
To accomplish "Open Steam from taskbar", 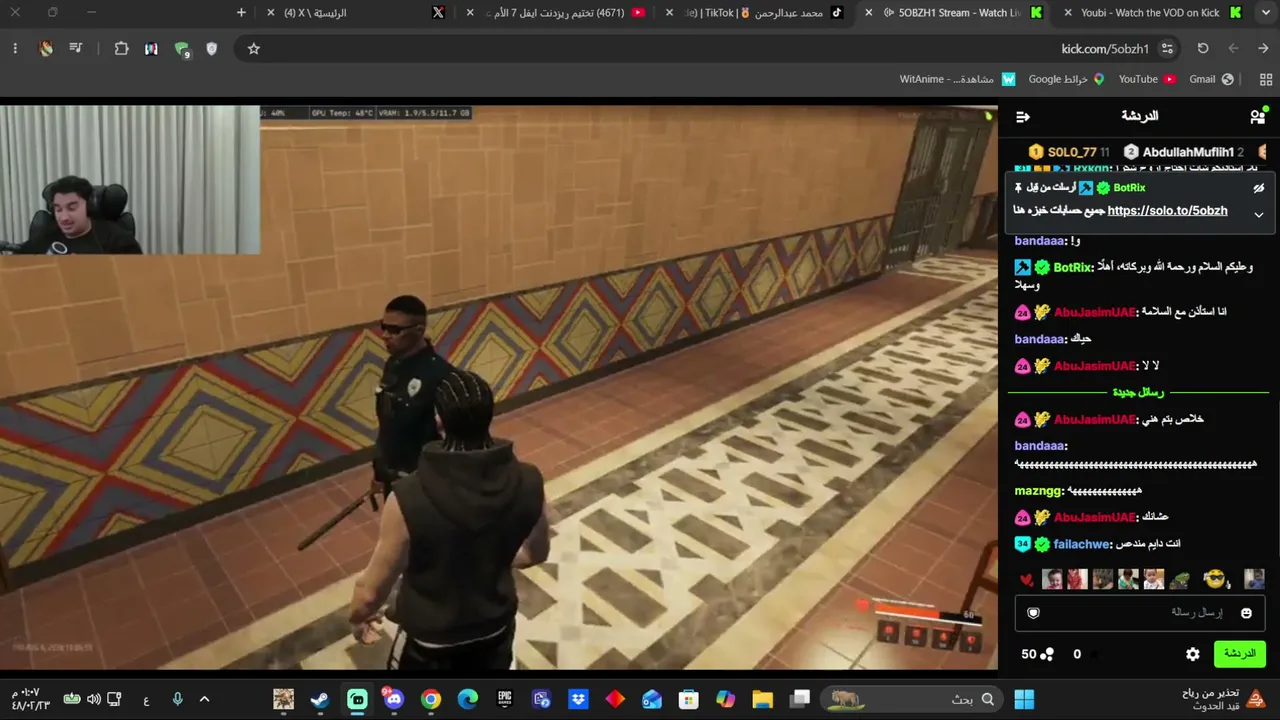I will point(320,699).
